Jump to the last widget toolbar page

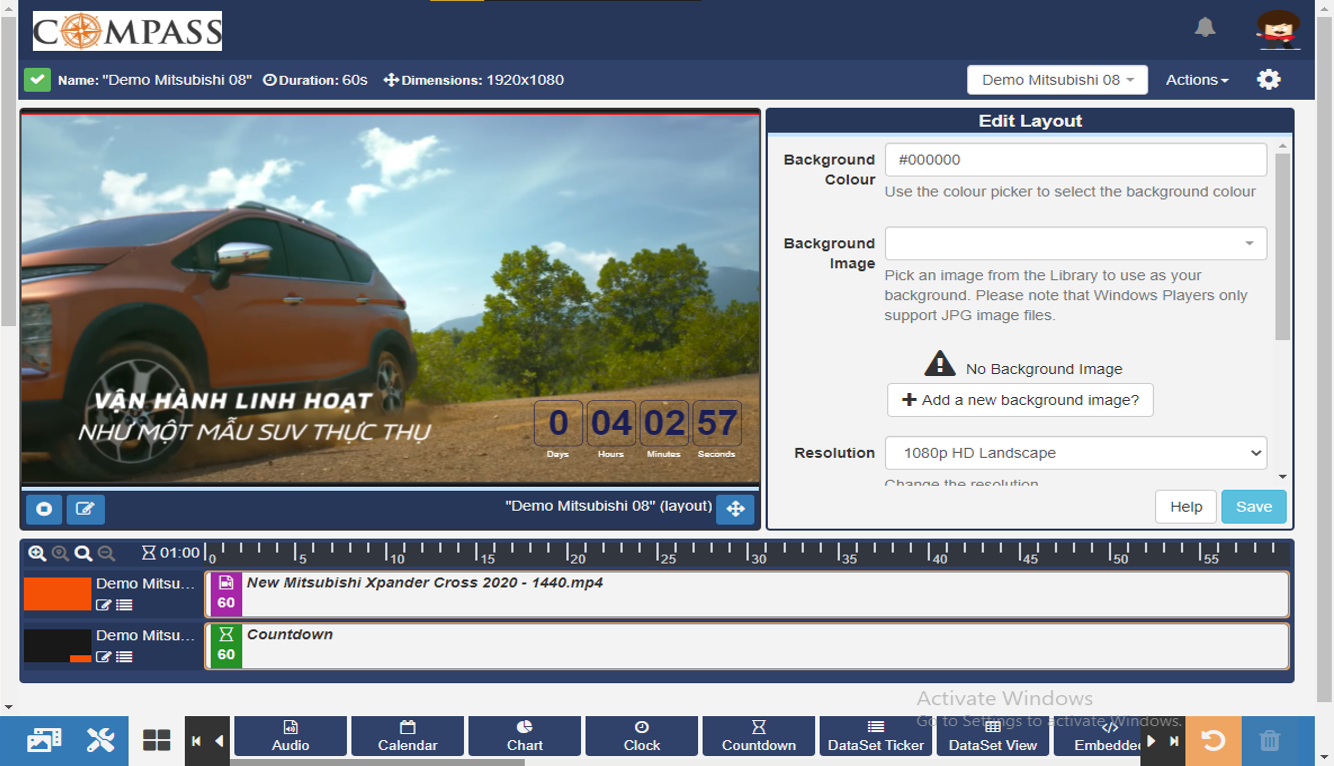[1174, 741]
